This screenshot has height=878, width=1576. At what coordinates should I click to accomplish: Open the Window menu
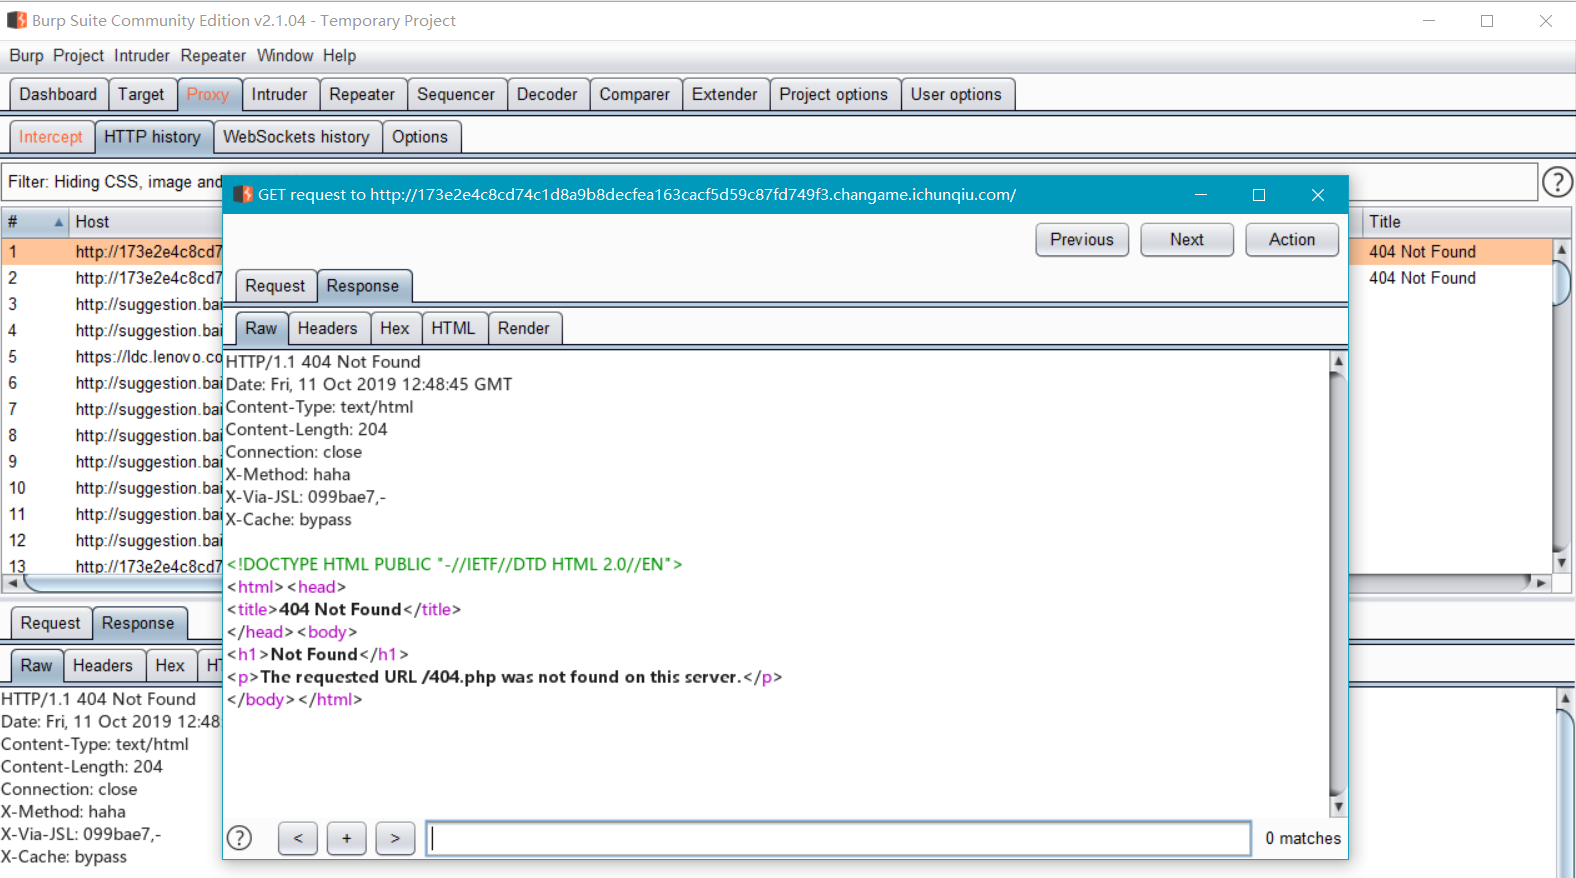click(x=285, y=56)
